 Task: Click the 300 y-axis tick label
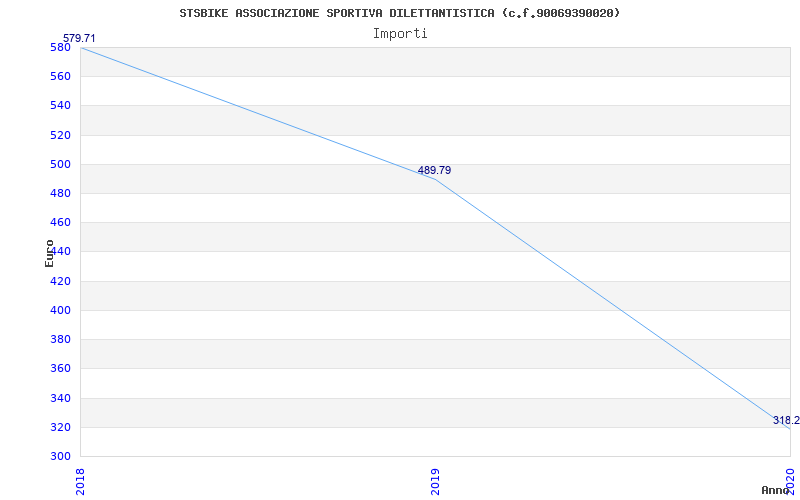pyautogui.click(x=60, y=456)
